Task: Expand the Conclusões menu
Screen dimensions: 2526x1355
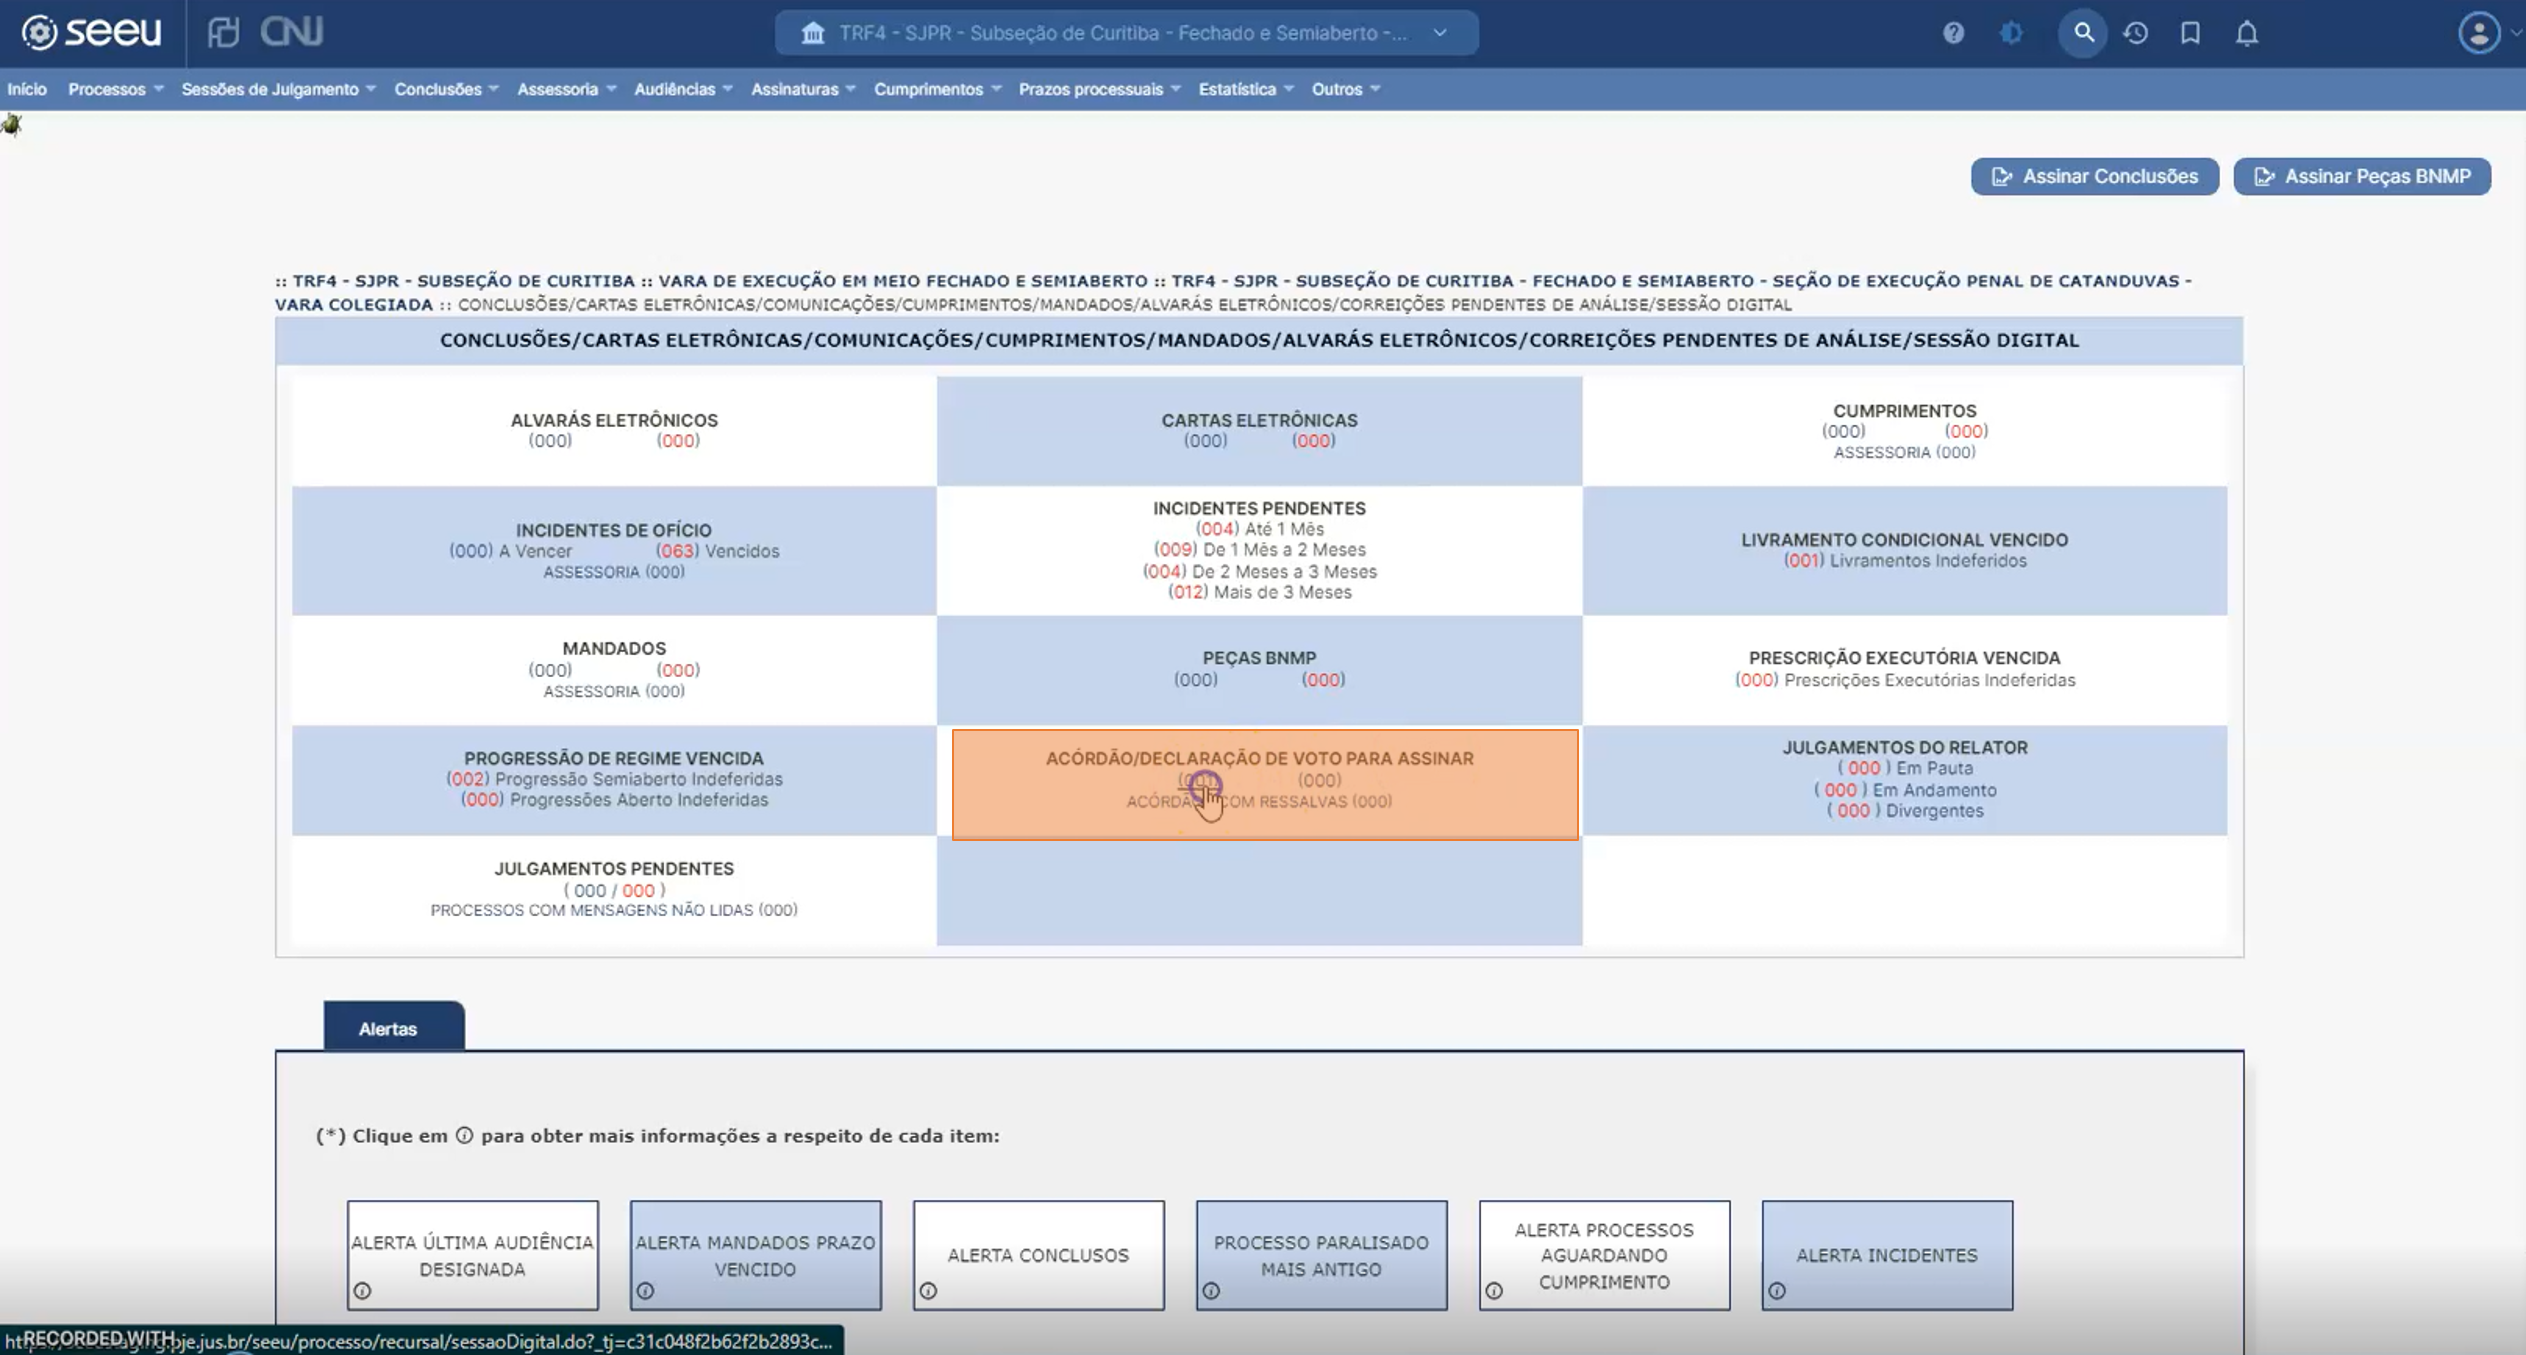Action: click(446, 89)
